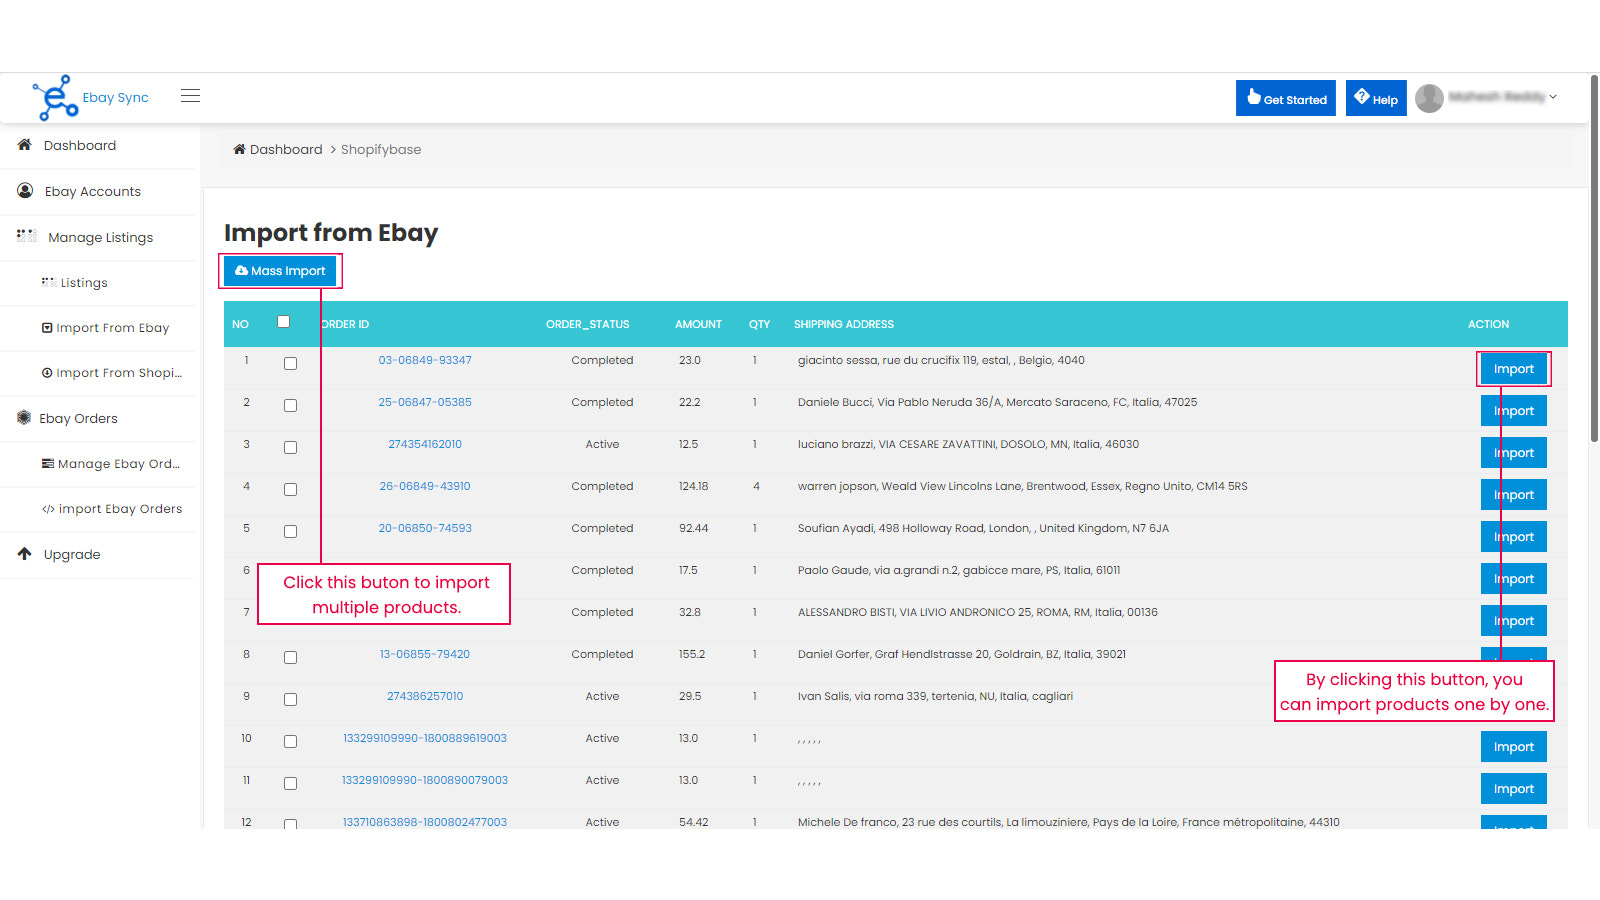The image size is (1600, 900).
Task: Expand Ebay Orders in the sidebar
Action: coord(78,418)
